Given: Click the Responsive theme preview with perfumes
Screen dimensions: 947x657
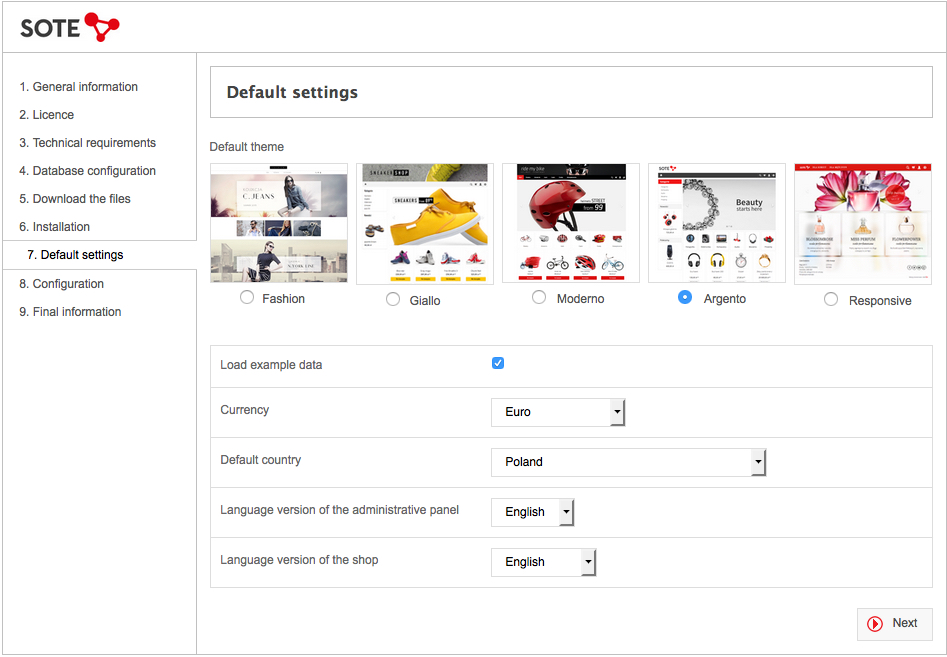Looking at the screenshot, I should click(862, 224).
